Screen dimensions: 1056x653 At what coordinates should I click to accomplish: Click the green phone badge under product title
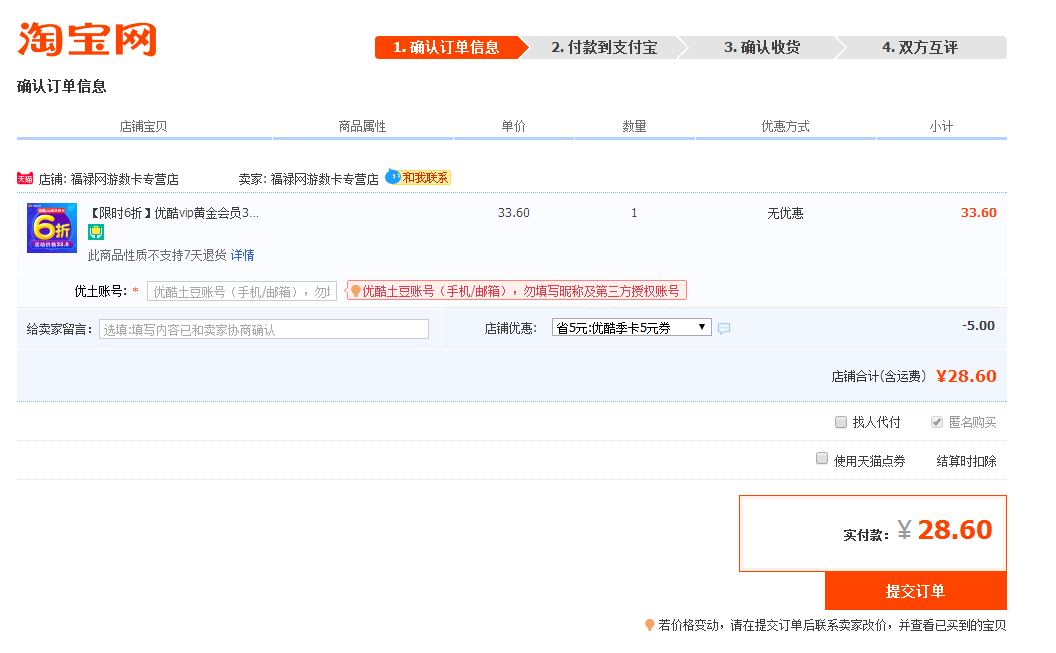(96, 232)
